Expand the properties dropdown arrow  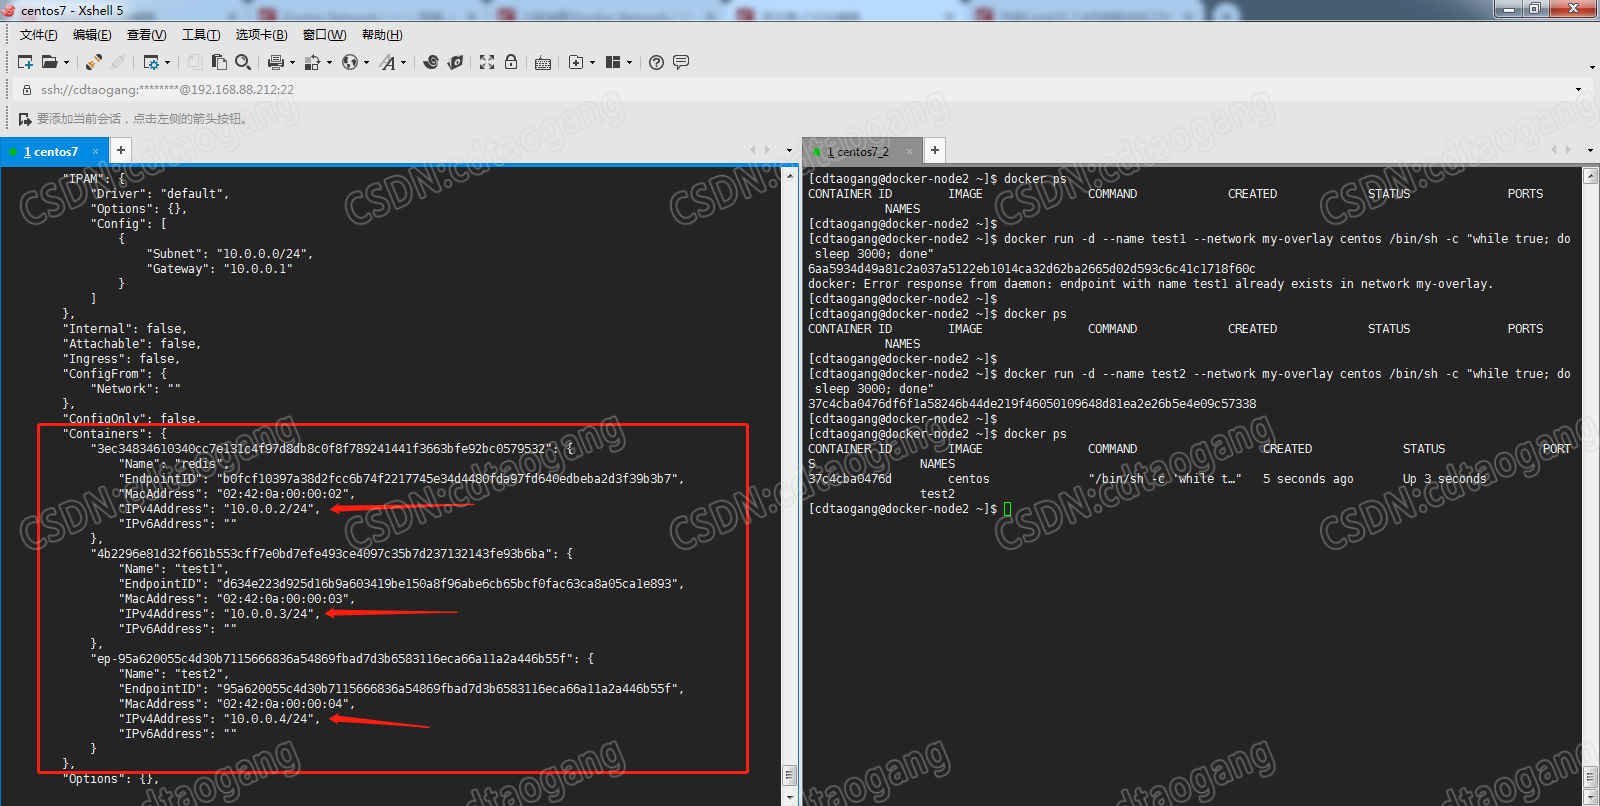(167, 63)
